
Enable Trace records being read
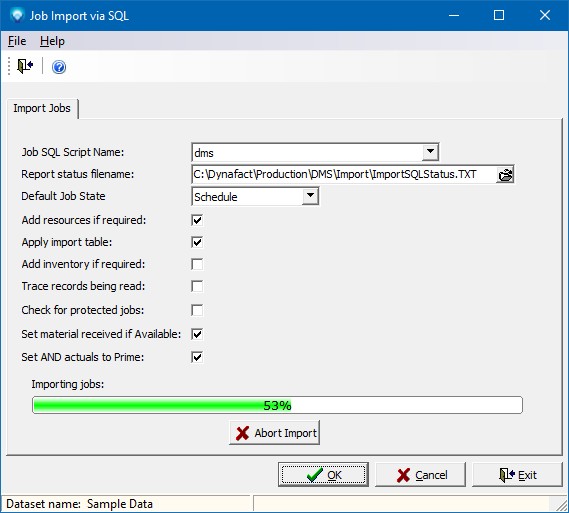[197, 286]
